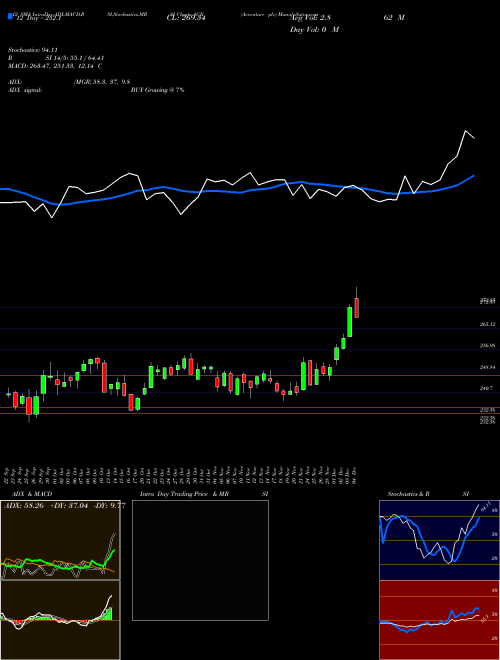Open the blue Stochastics chart thumbnail

tap(439, 540)
